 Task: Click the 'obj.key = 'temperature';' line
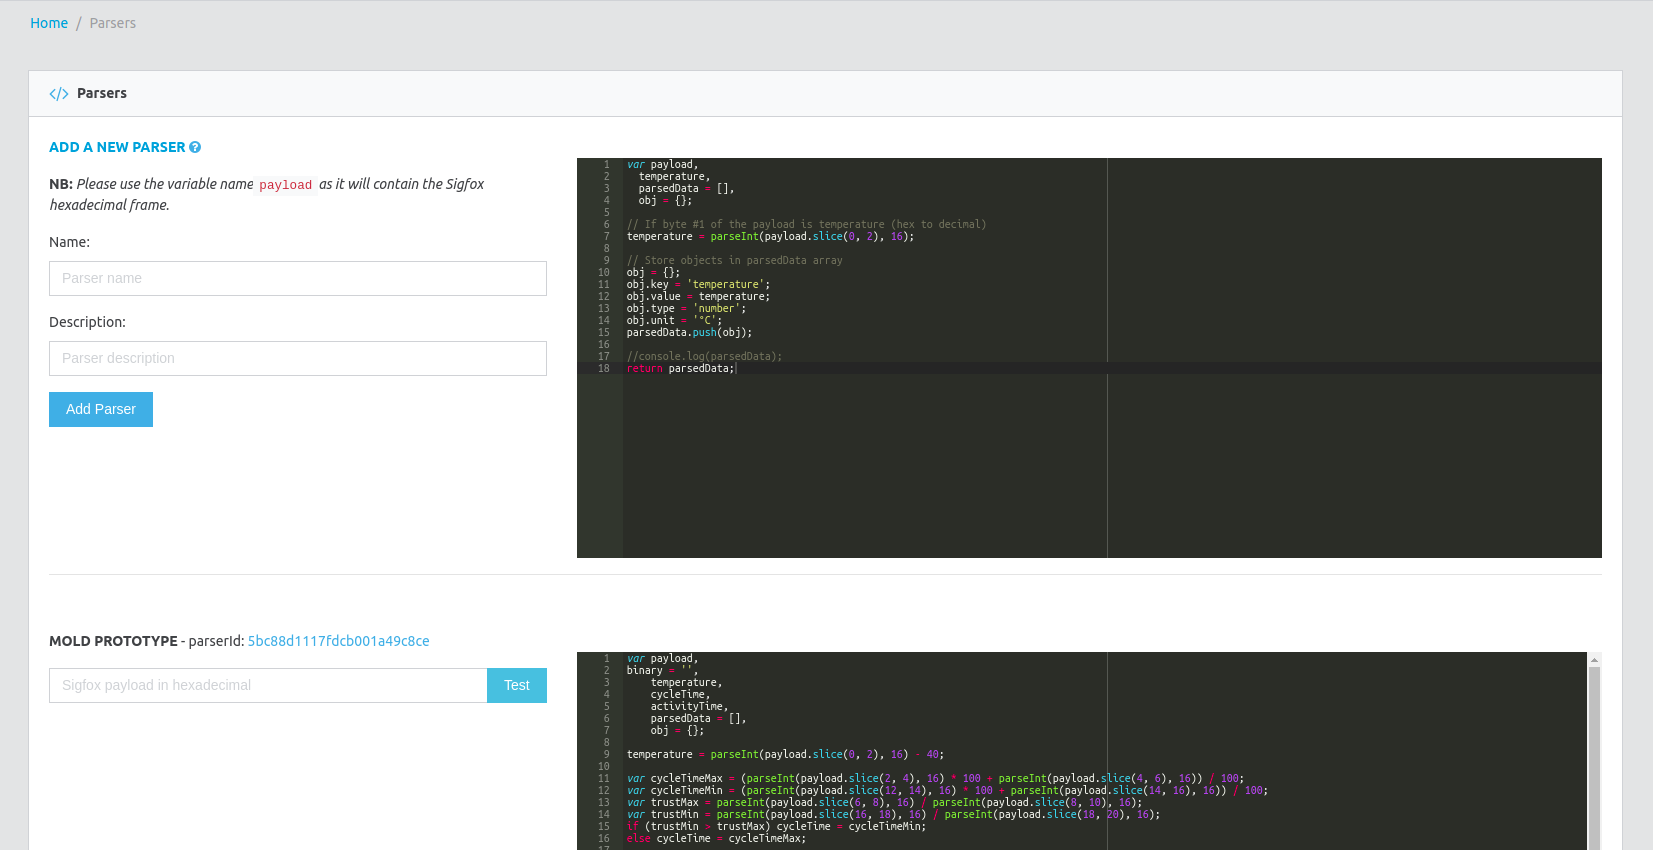coord(698,285)
